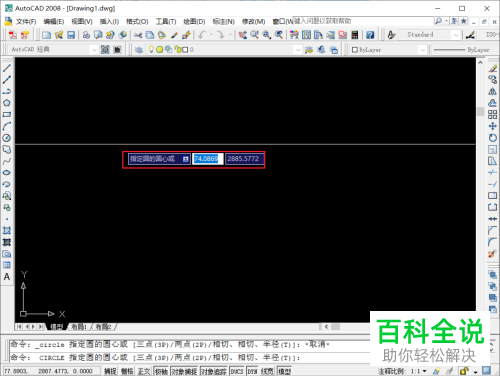Select the Line draw tool
The height and width of the screenshot is (376, 500).
point(7,68)
